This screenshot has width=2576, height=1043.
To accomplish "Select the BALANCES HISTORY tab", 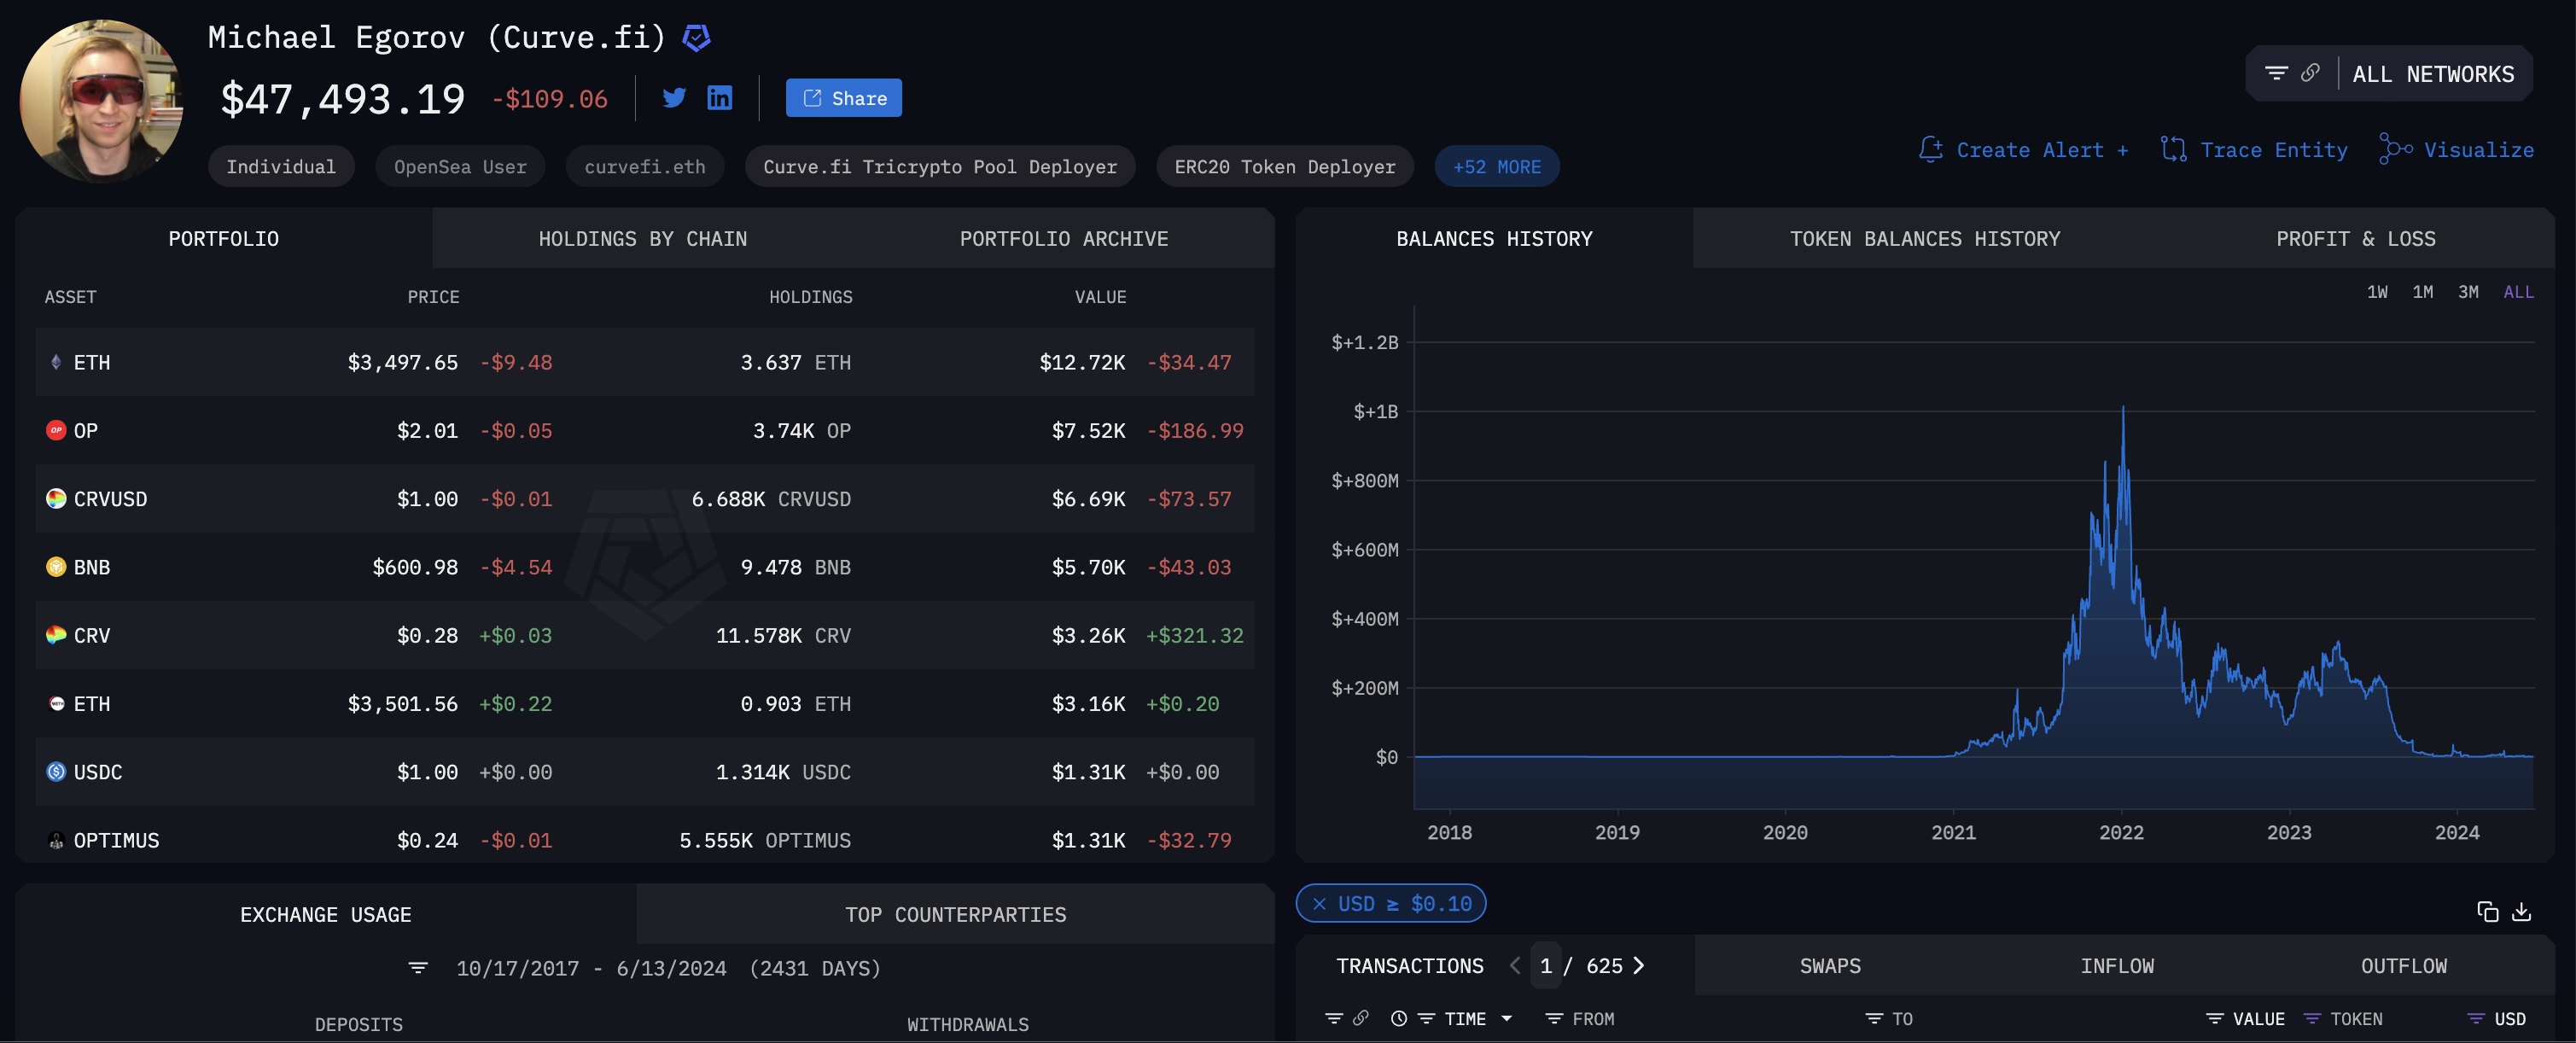I will [1494, 238].
